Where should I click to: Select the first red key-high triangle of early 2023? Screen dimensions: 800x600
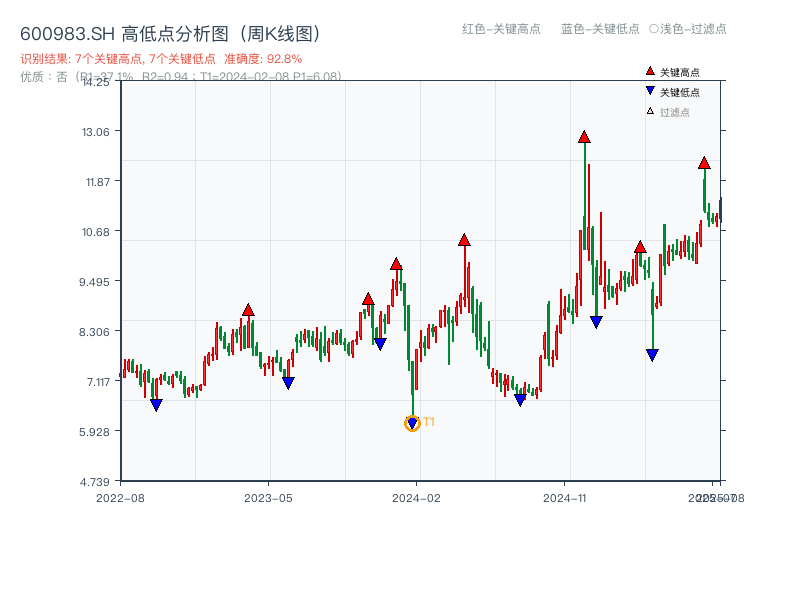coord(248,310)
